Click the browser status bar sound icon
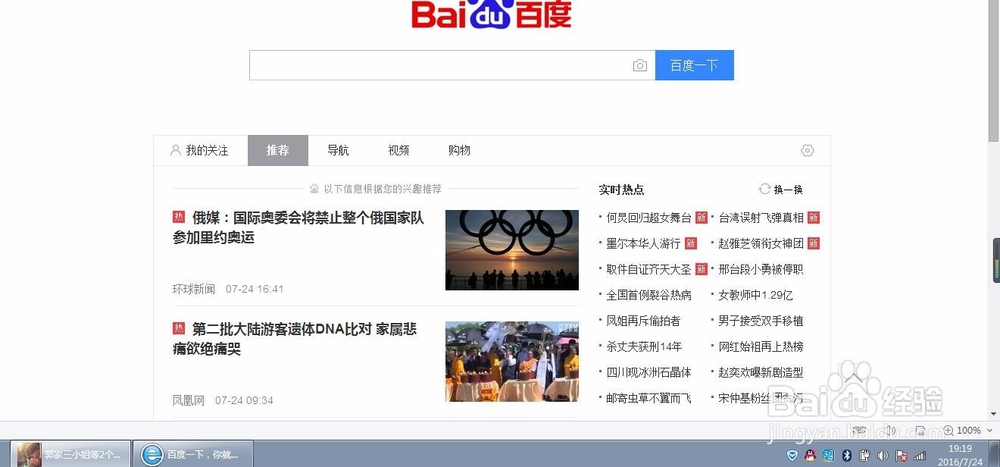 [x=890, y=431]
